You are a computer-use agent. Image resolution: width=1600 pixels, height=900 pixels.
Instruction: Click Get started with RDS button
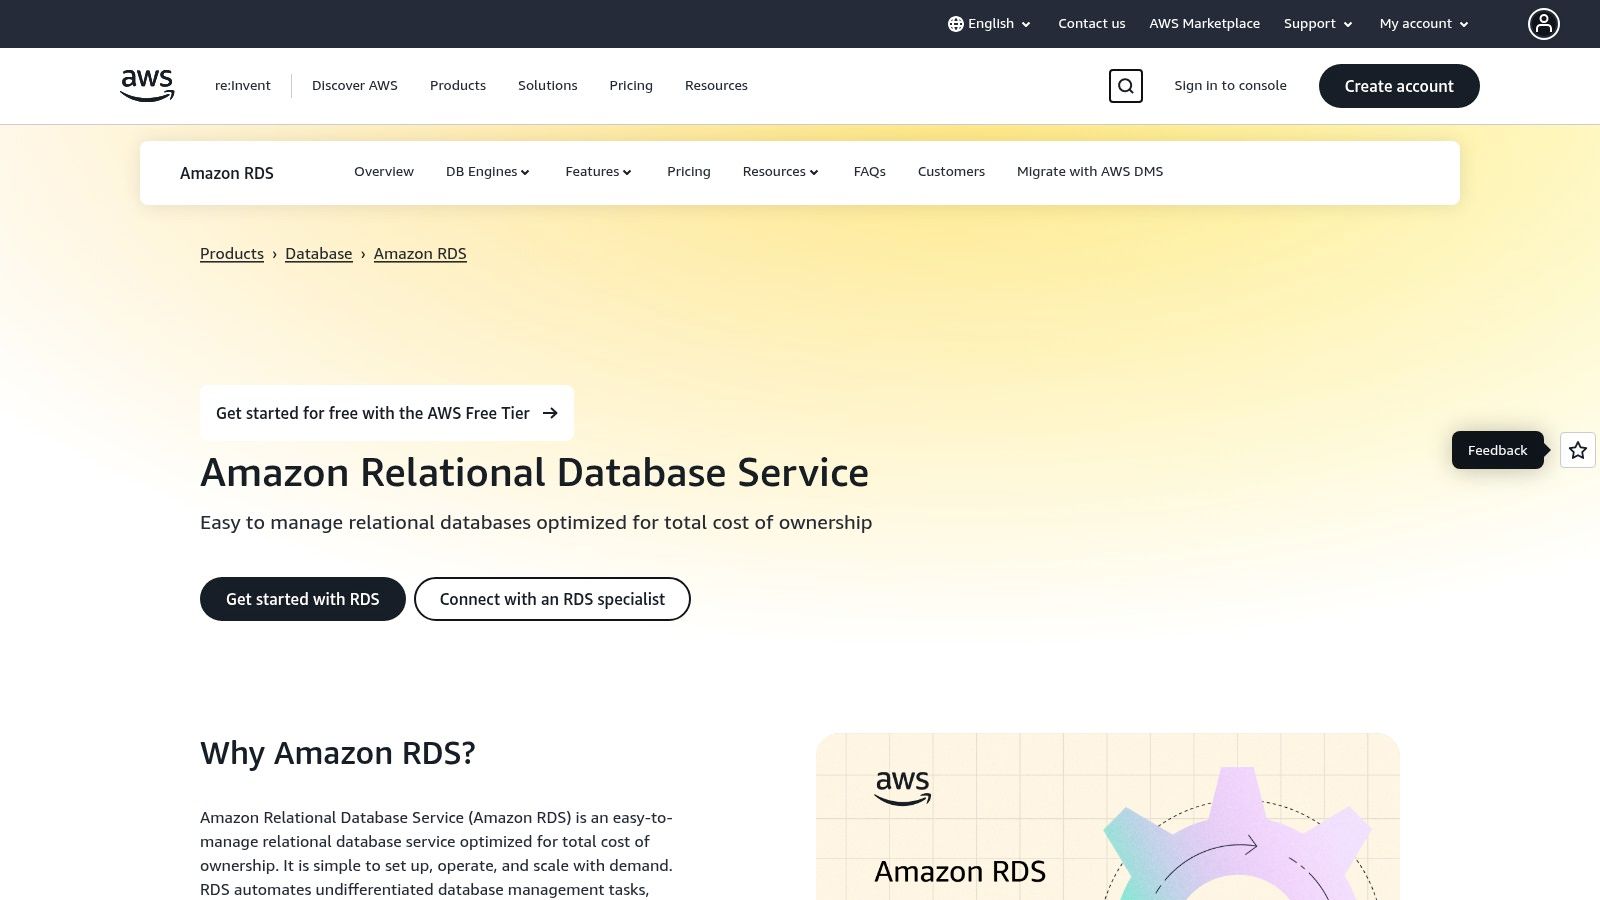pyautogui.click(x=302, y=599)
